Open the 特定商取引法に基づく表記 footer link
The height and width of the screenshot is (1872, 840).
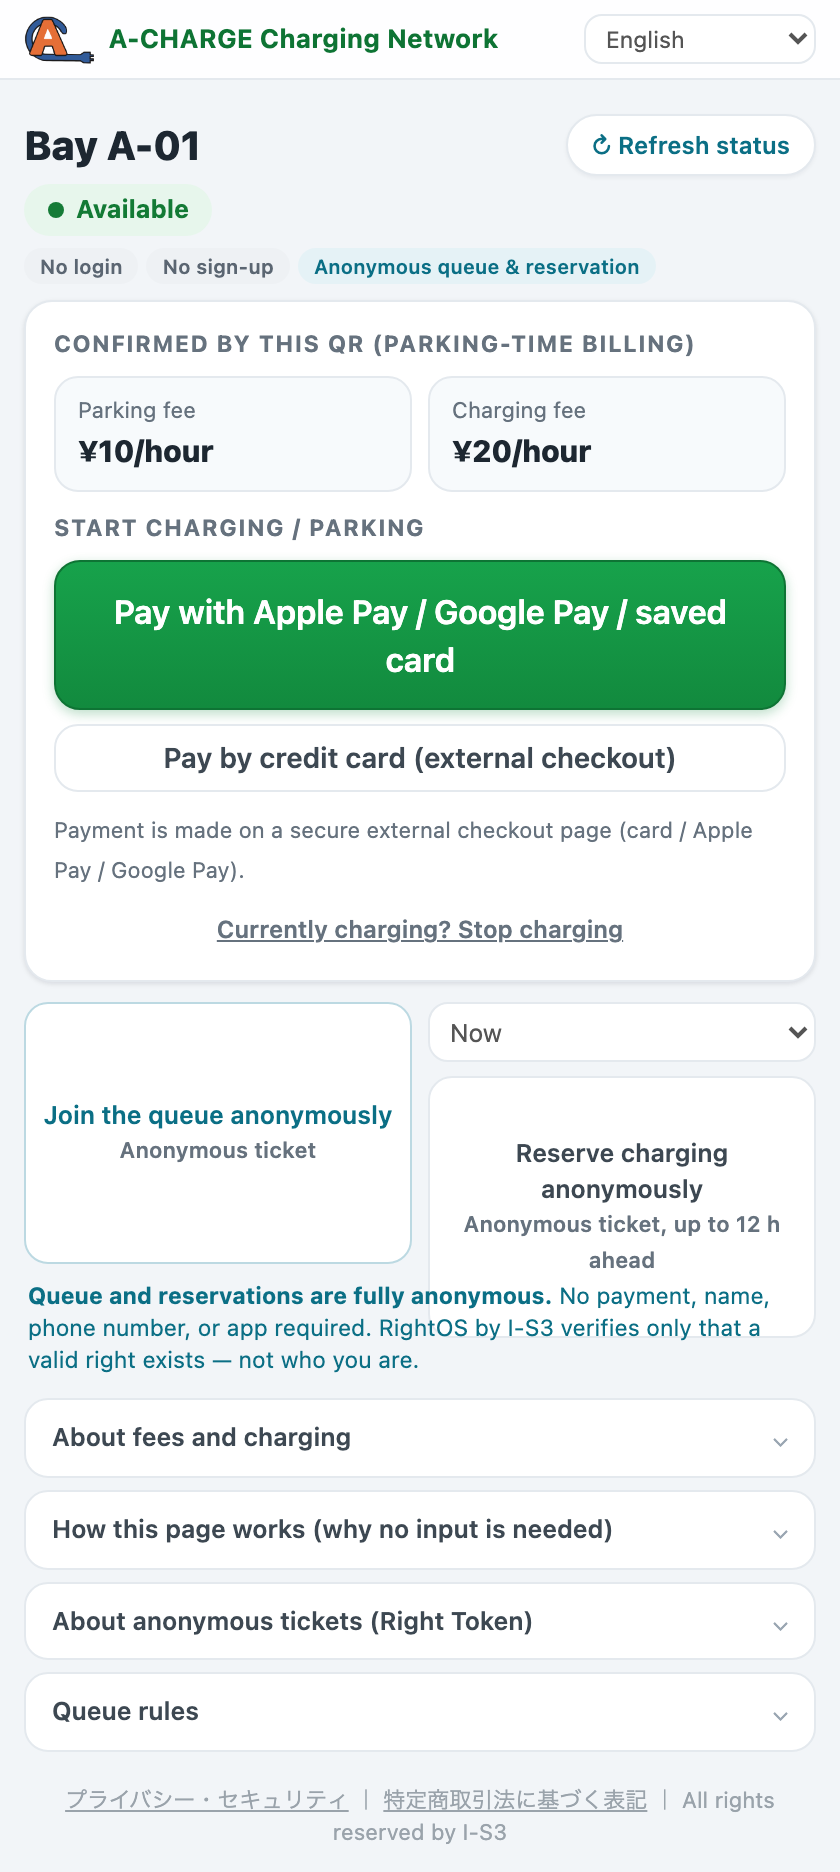pyautogui.click(x=515, y=1800)
